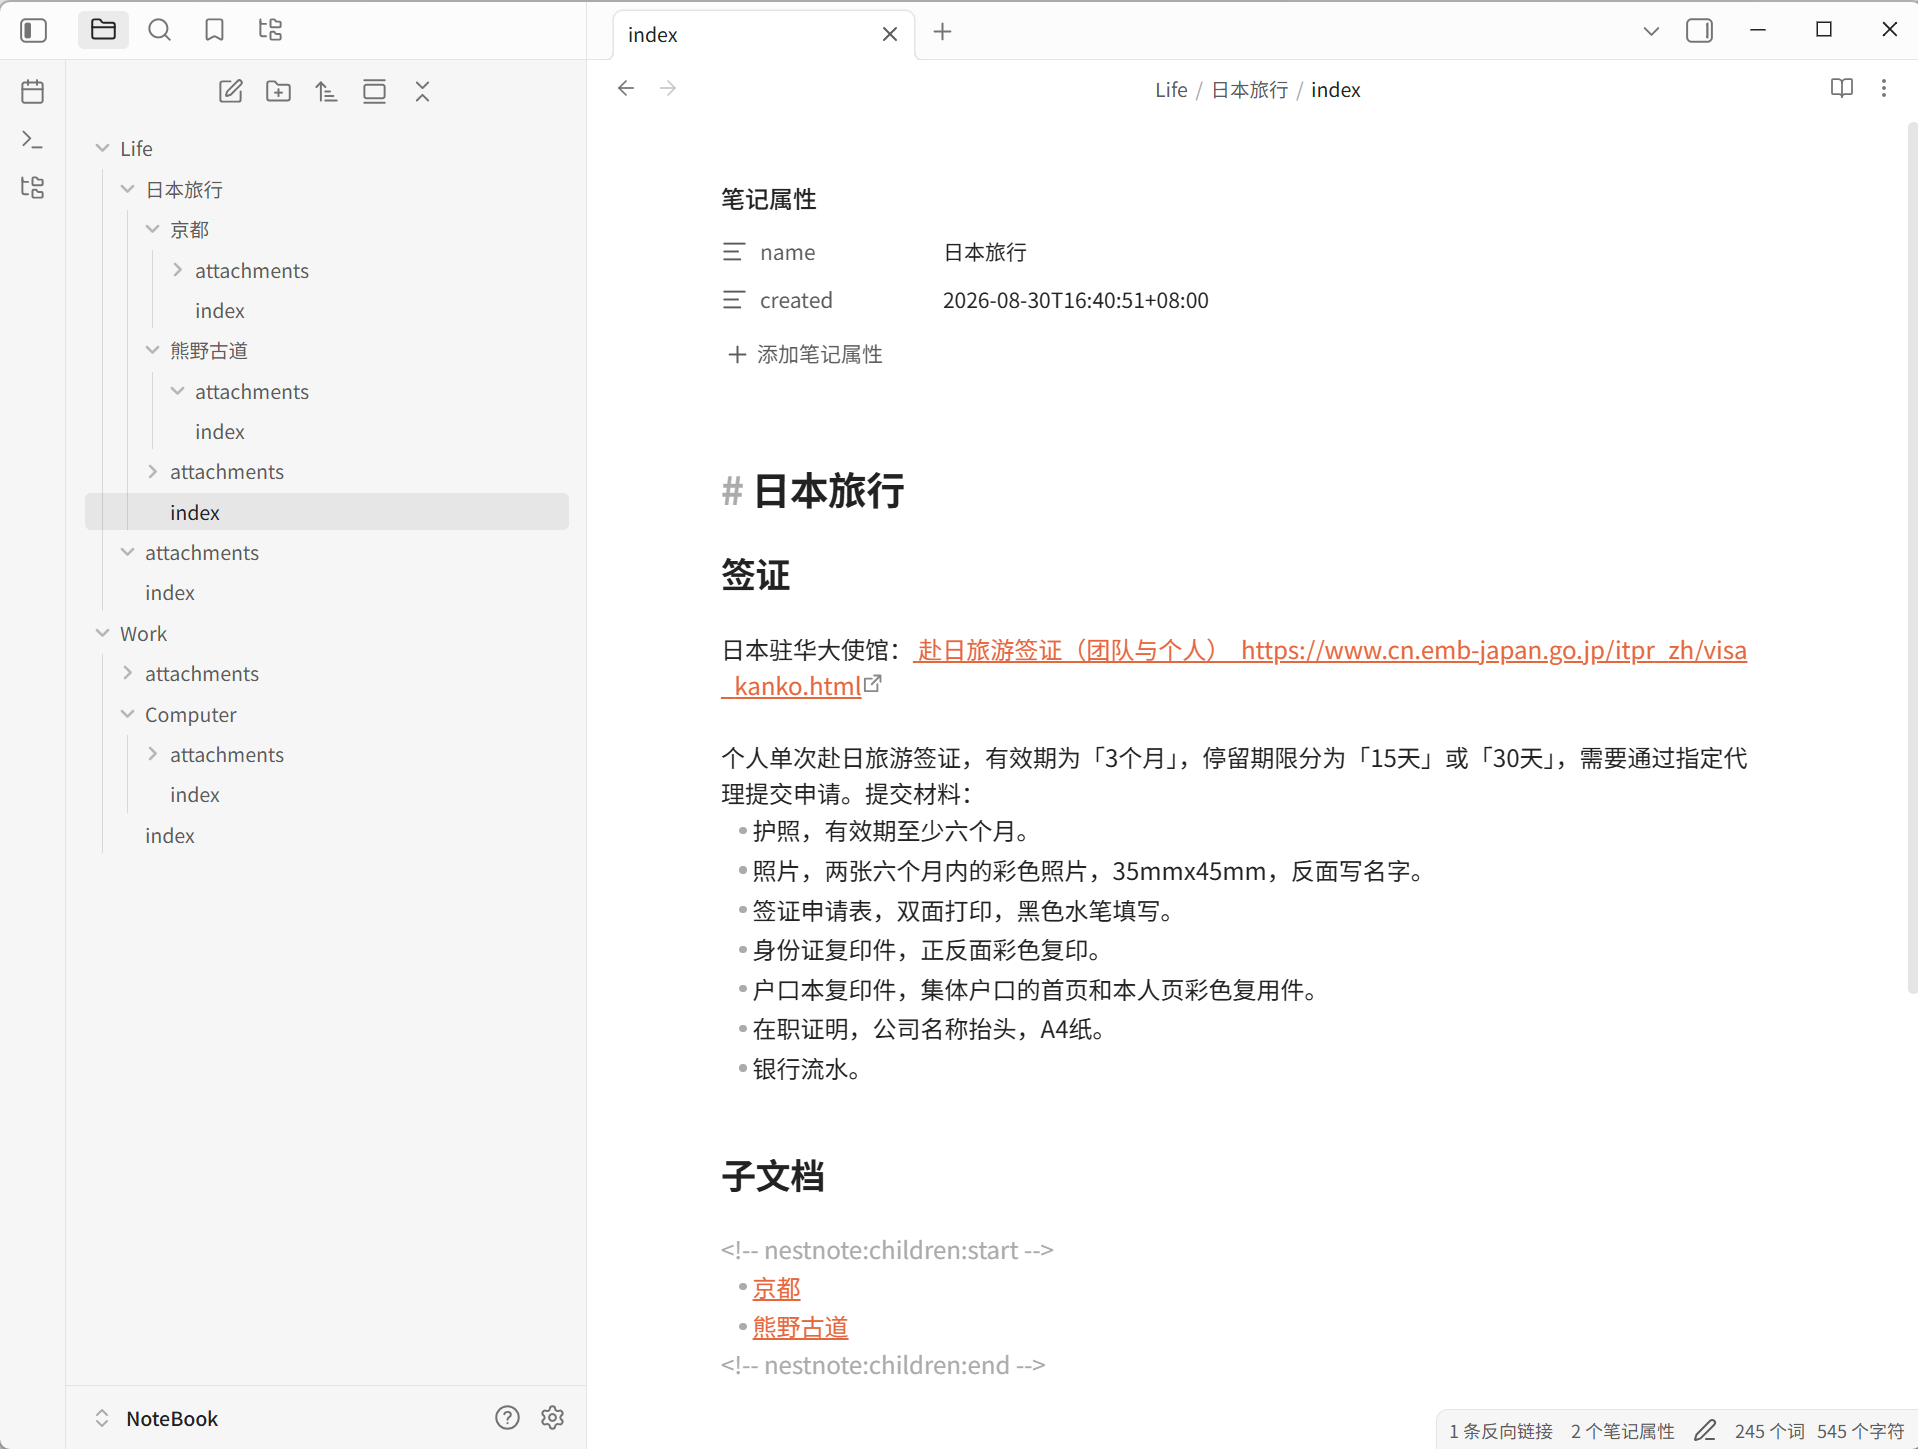The width and height of the screenshot is (1918, 1449).
Task: Open the command palette ribbon icon
Action: pos(33,140)
